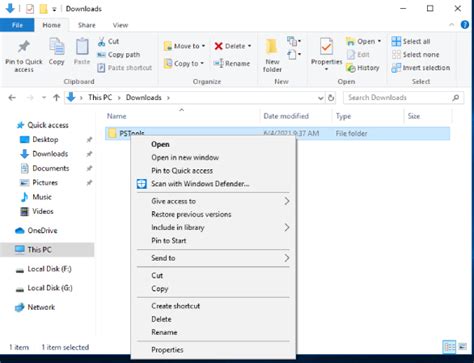Click Invert selection in the ribbon
Viewport: 474px width, 363px height.
tap(421, 68)
